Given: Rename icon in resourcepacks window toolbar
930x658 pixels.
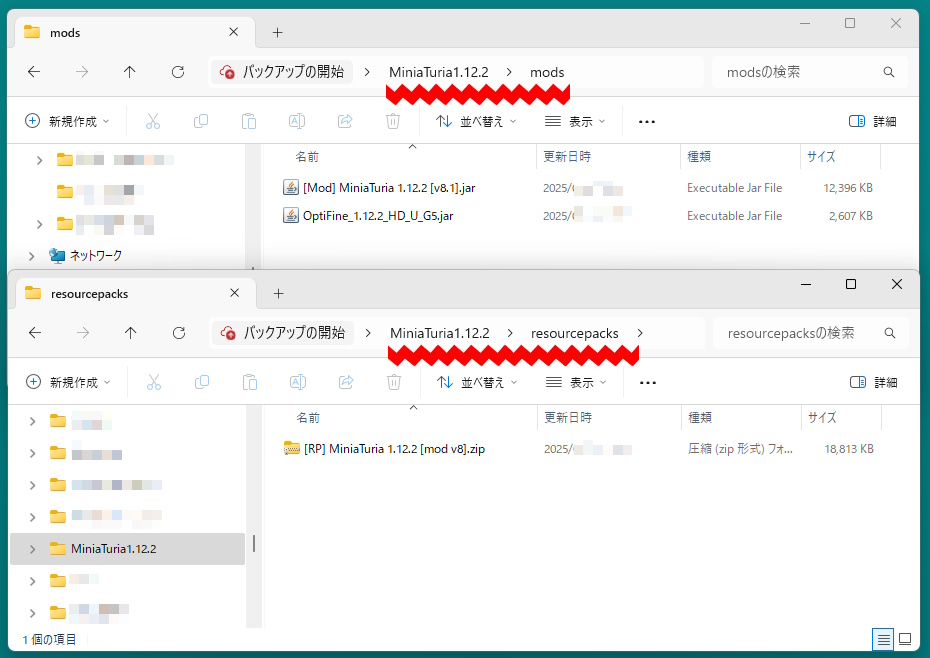Looking at the screenshot, I should tap(298, 382).
